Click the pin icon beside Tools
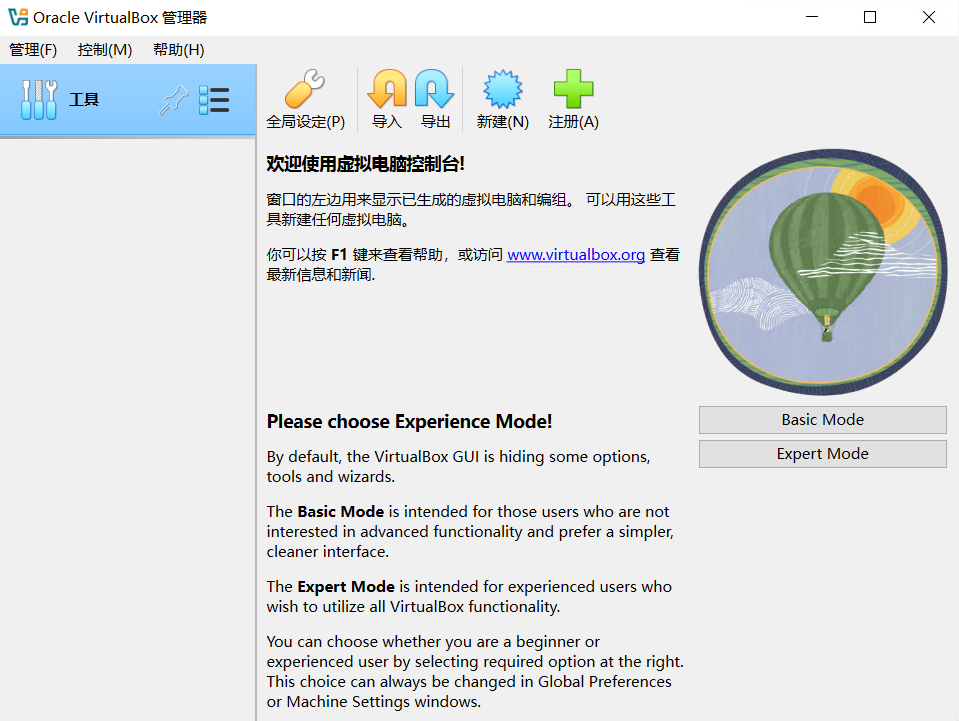 click(x=174, y=100)
